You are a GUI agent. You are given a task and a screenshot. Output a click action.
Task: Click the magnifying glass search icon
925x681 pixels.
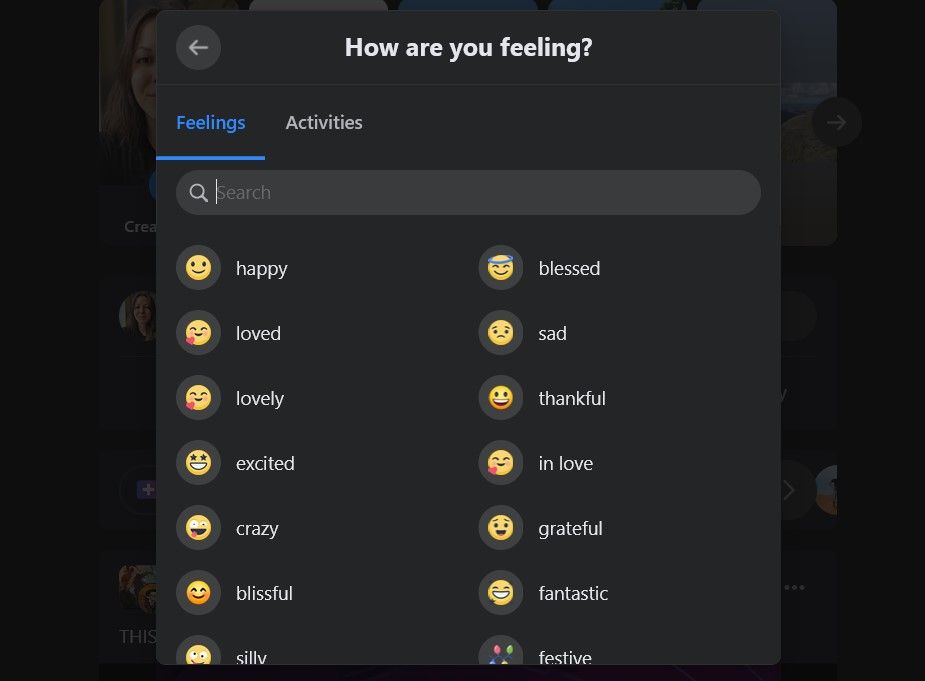click(198, 193)
